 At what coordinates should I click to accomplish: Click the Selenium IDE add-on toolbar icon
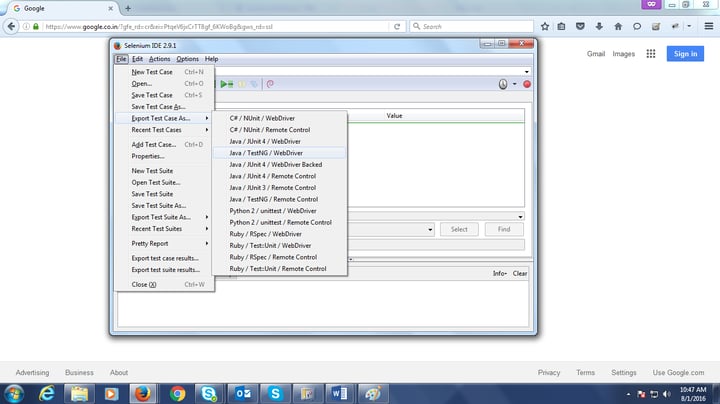point(656,27)
